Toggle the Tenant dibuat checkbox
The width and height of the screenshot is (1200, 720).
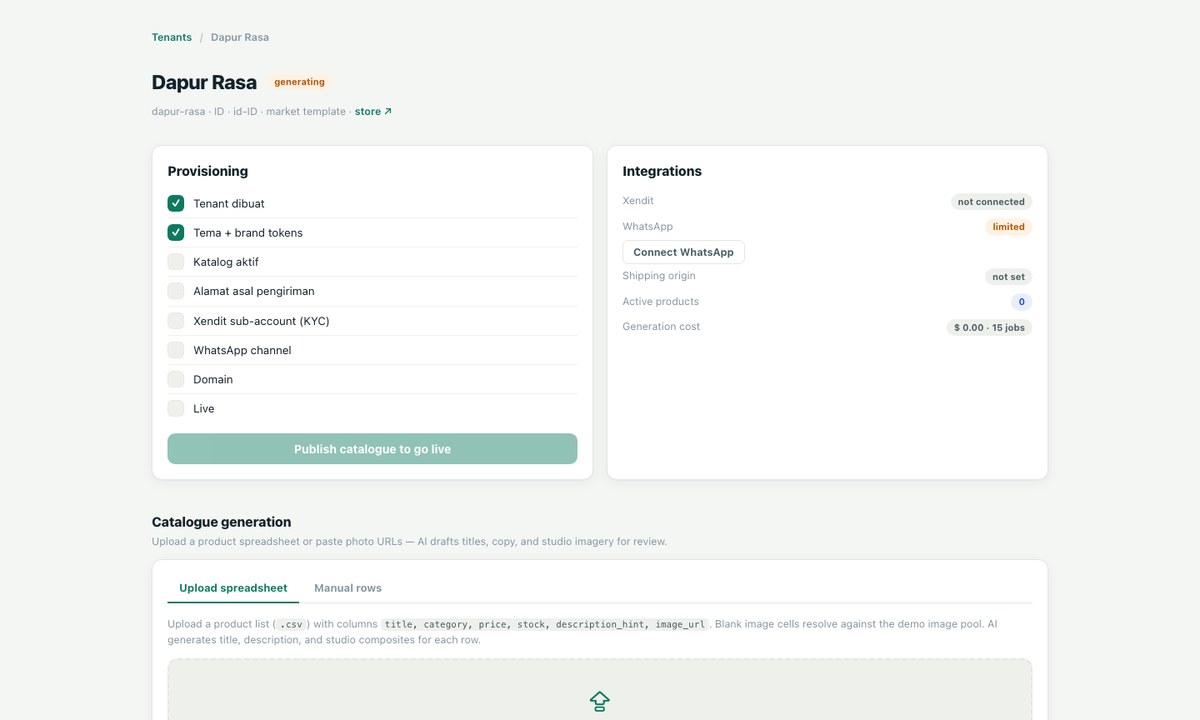(176, 203)
